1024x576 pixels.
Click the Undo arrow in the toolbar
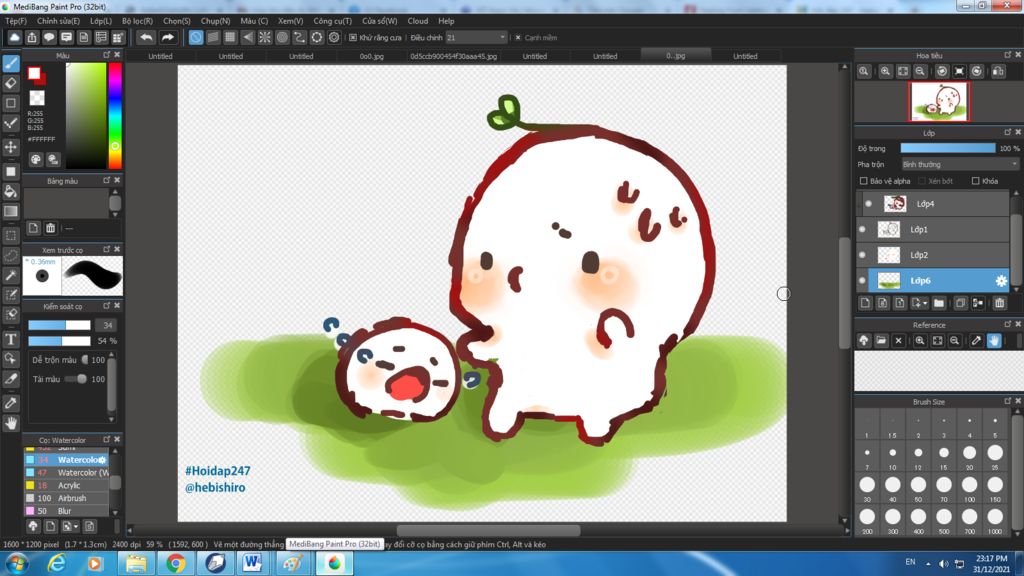[x=146, y=37]
